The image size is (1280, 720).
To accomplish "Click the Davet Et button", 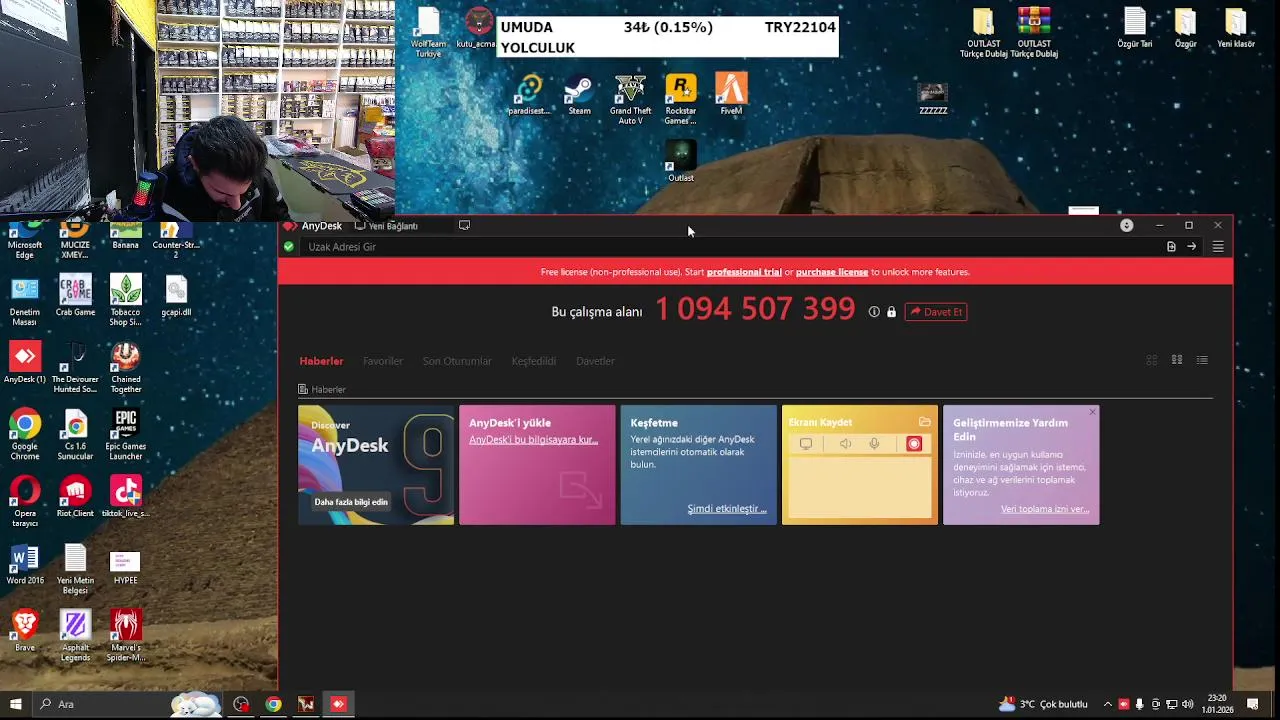I will pyautogui.click(x=936, y=312).
